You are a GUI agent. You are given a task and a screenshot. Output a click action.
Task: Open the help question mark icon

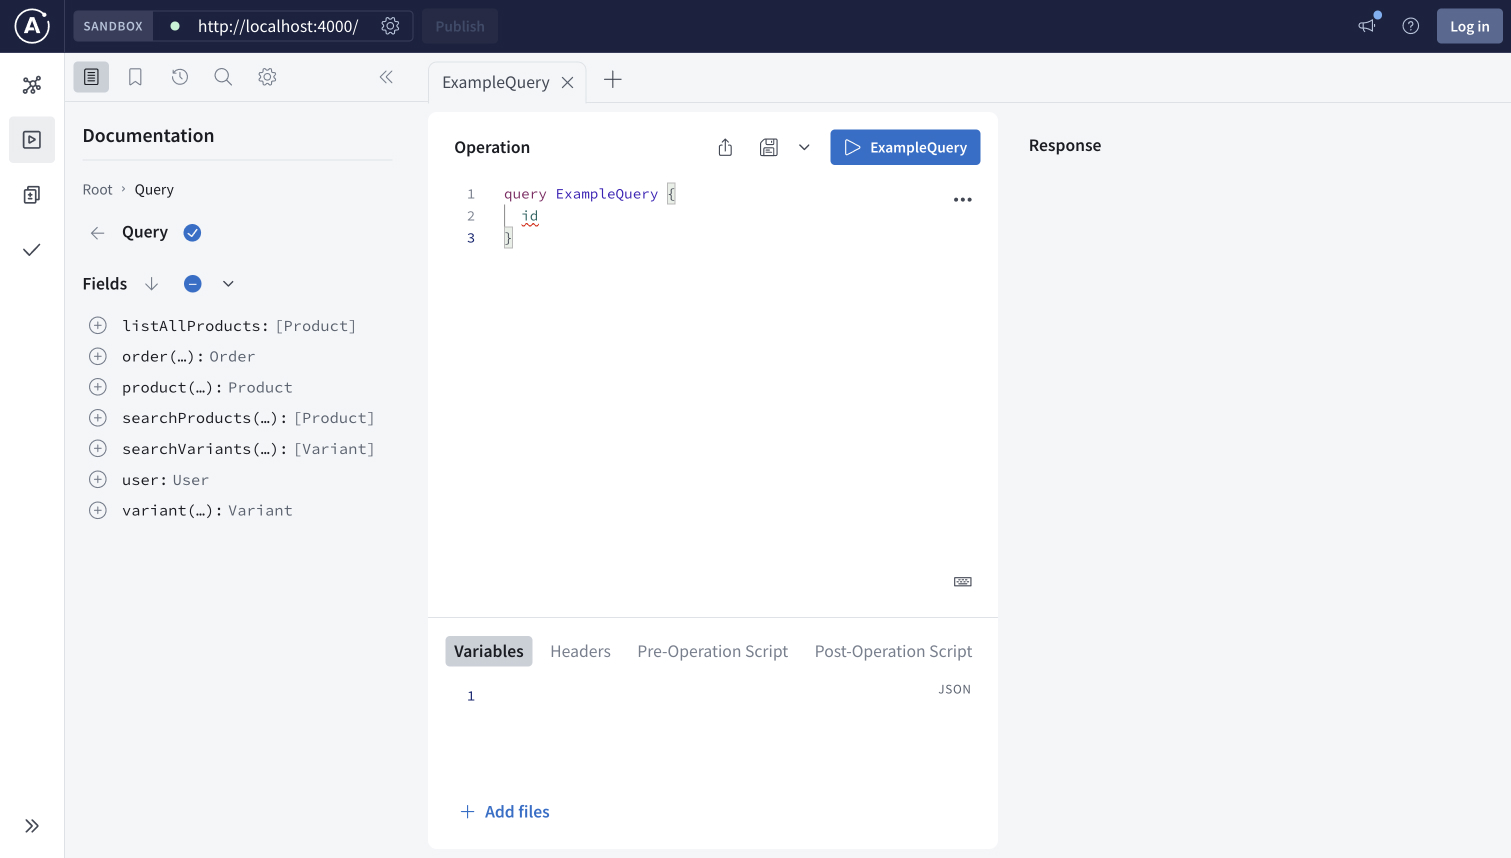[1411, 26]
